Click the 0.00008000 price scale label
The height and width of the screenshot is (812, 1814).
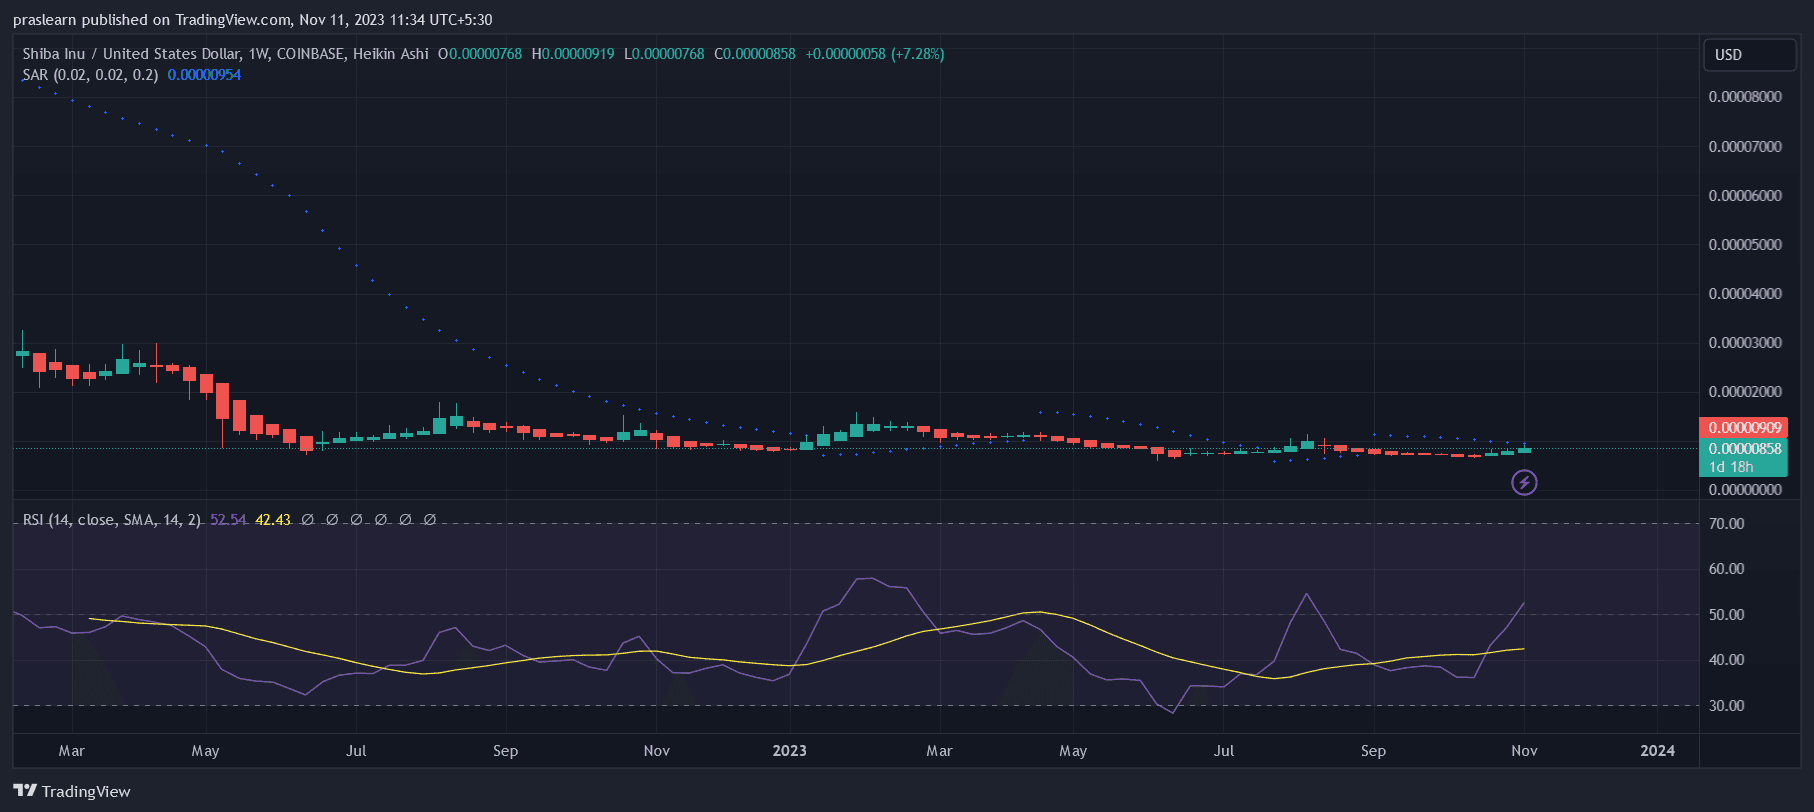click(x=1745, y=97)
